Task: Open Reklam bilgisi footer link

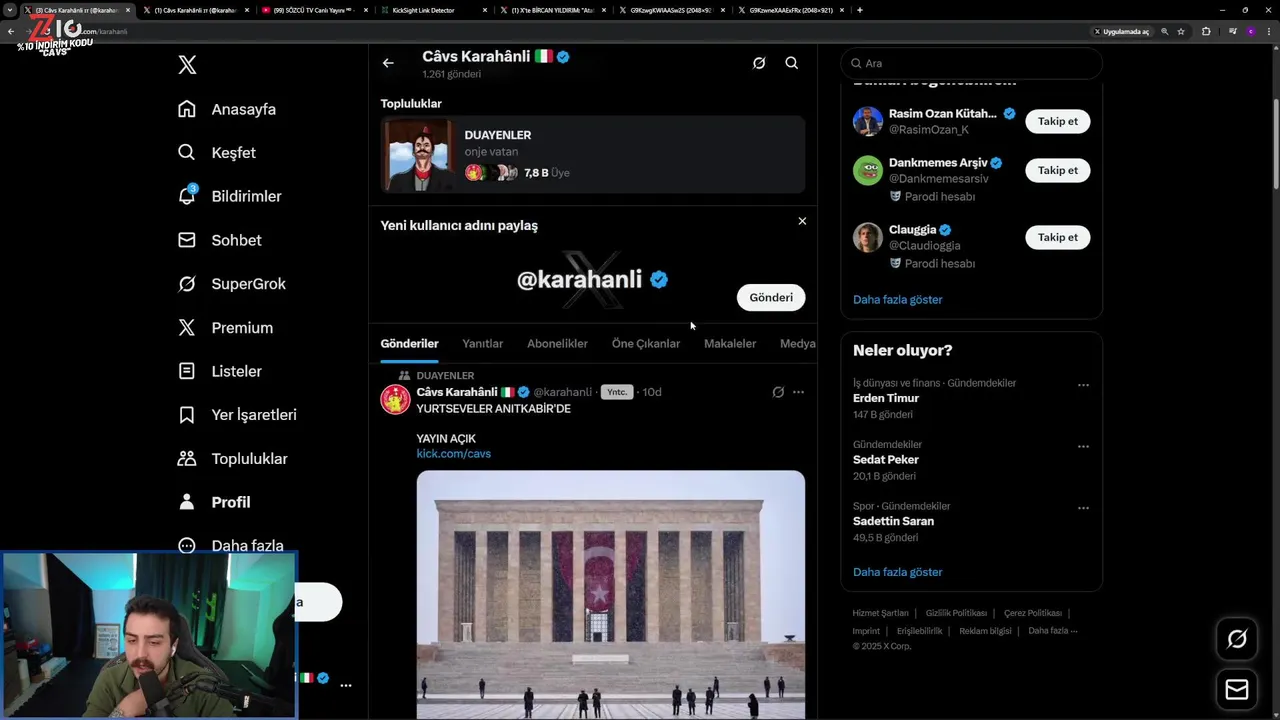Action: click(x=985, y=631)
